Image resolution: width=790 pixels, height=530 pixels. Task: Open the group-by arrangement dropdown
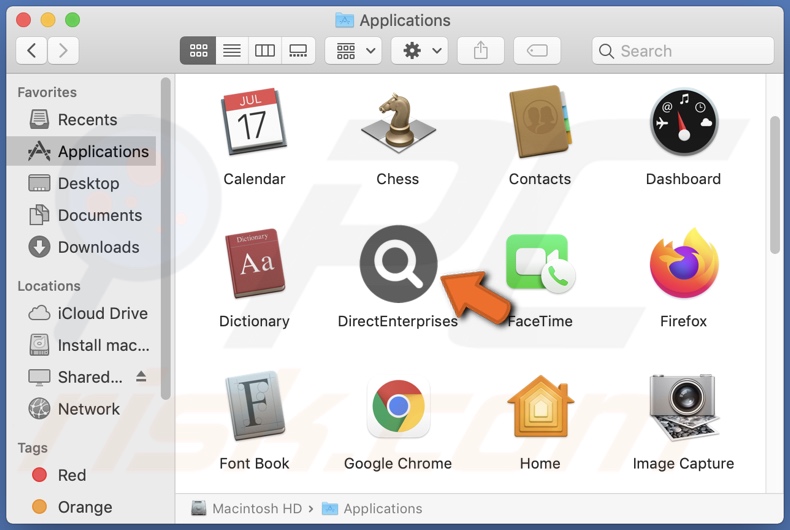pyautogui.click(x=357, y=50)
